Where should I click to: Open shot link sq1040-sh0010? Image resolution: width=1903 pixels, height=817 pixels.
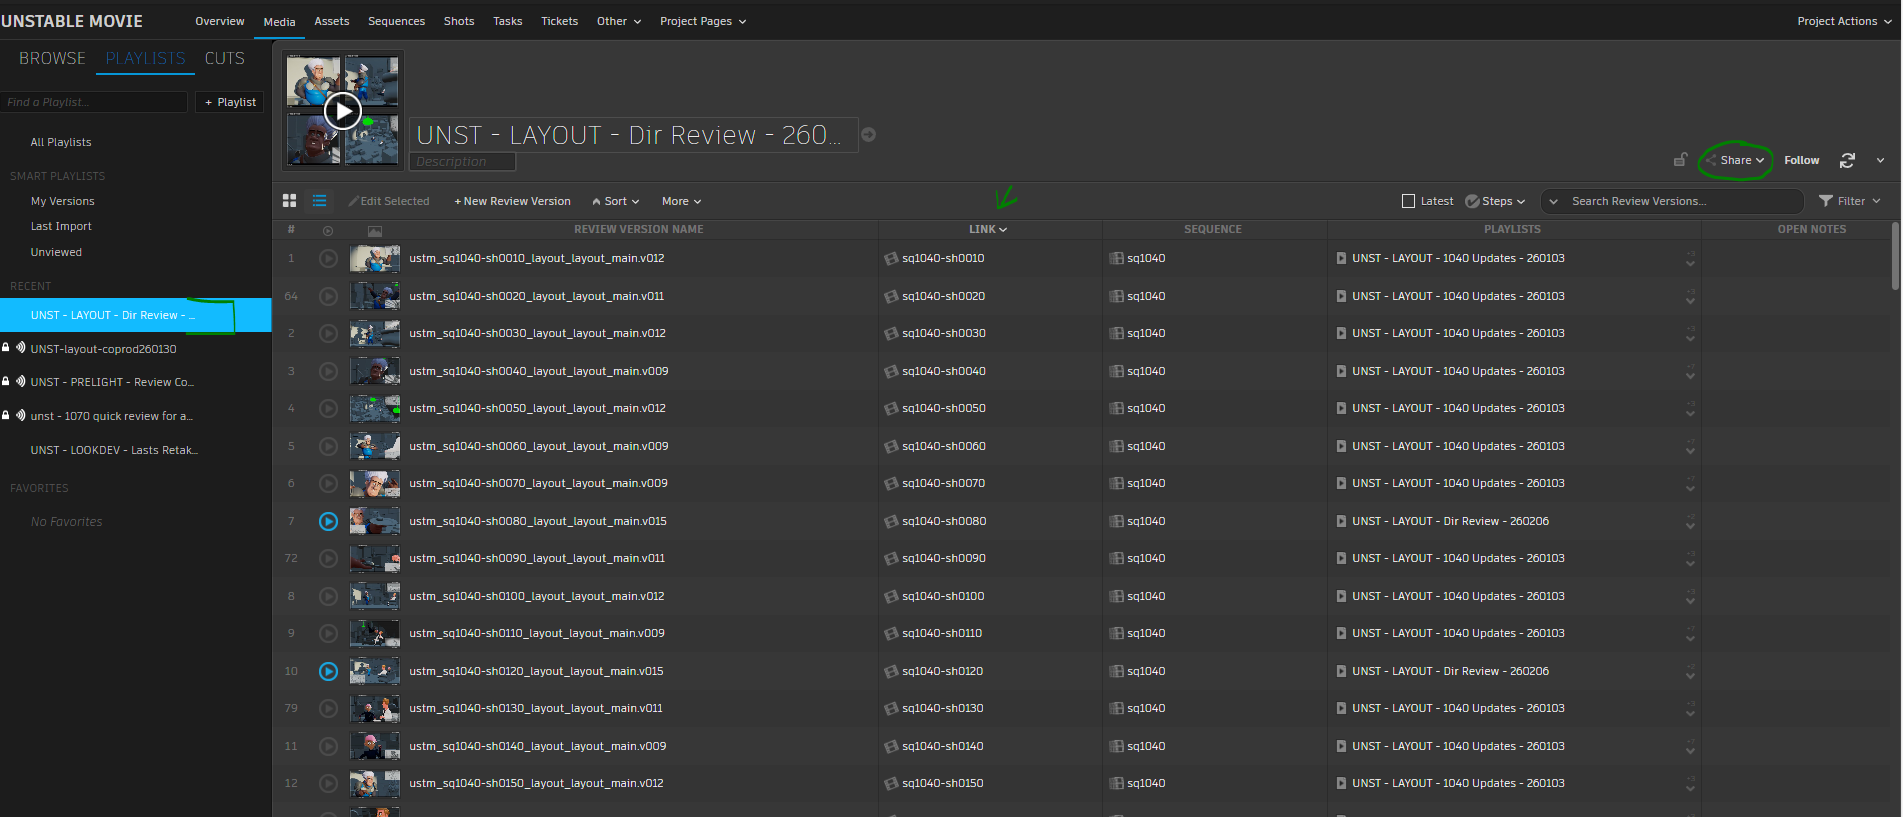(x=942, y=258)
